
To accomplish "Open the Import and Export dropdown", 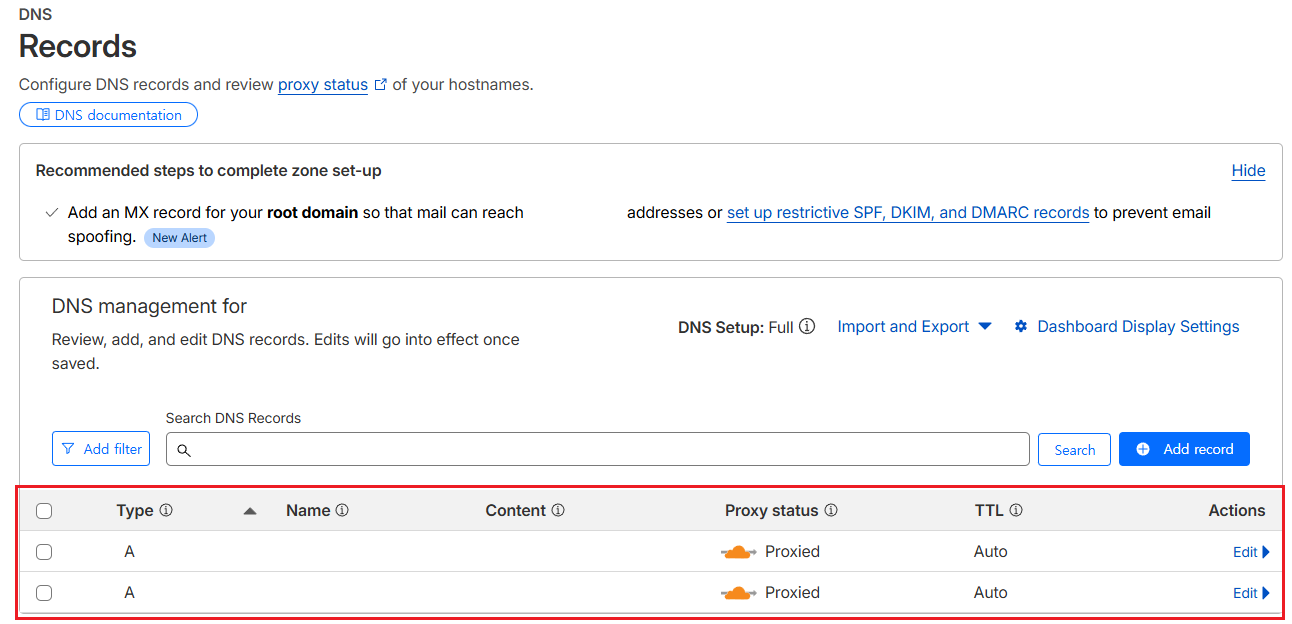I will pos(914,327).
